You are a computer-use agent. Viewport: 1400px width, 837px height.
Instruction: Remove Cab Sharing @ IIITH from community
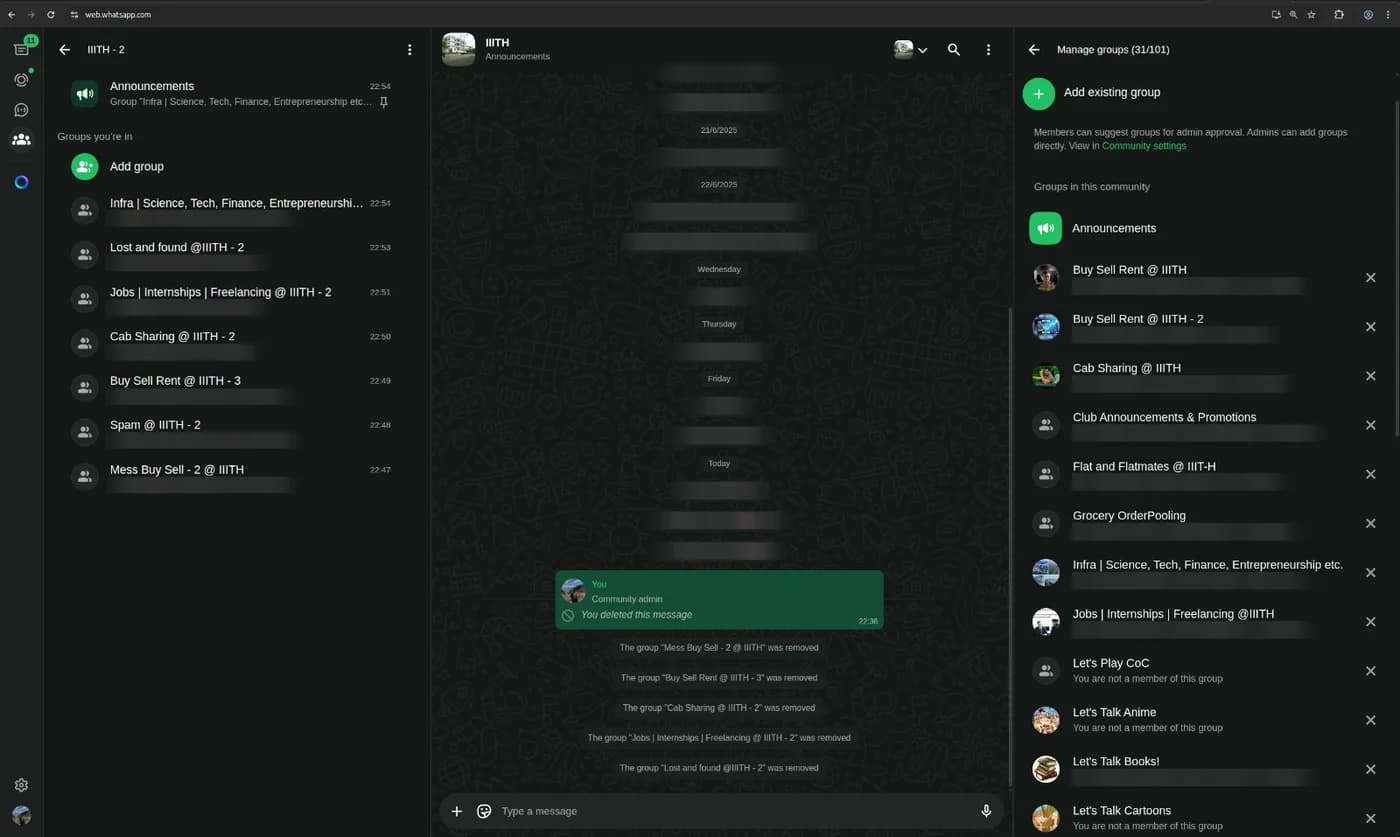tap(1371, 376)
